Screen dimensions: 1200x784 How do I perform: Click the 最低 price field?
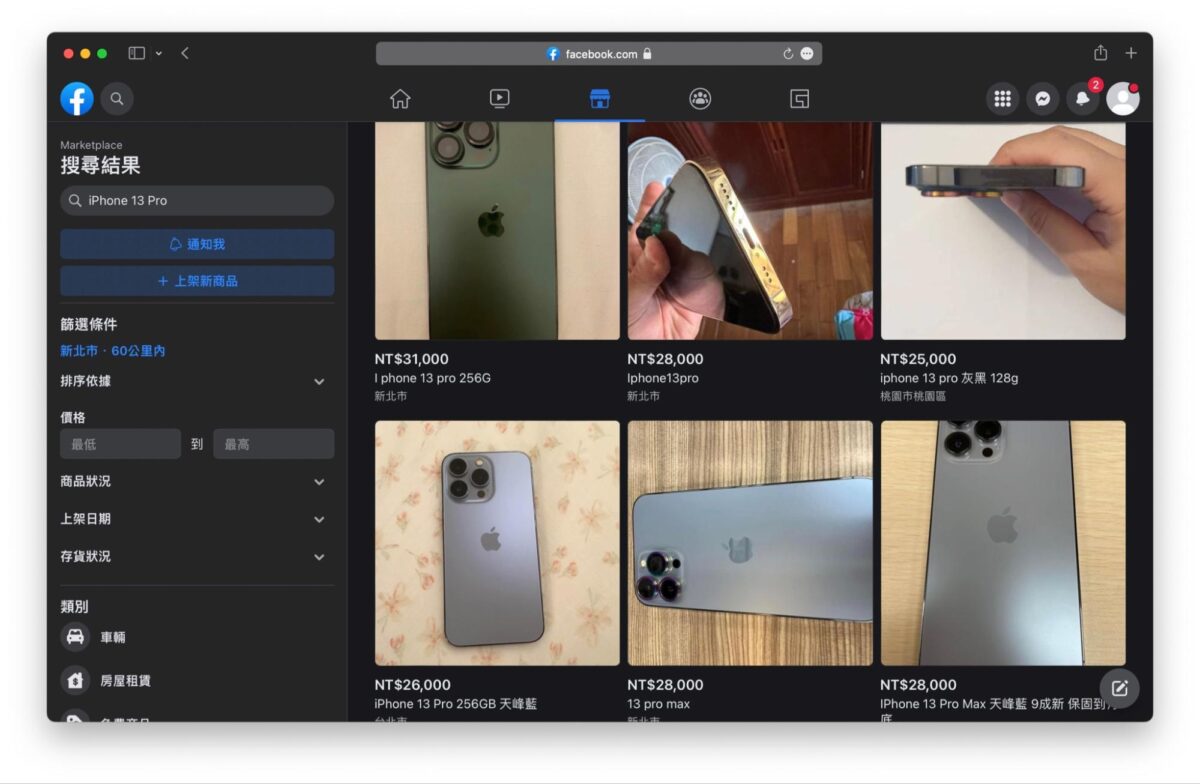[x=120, y=444]
